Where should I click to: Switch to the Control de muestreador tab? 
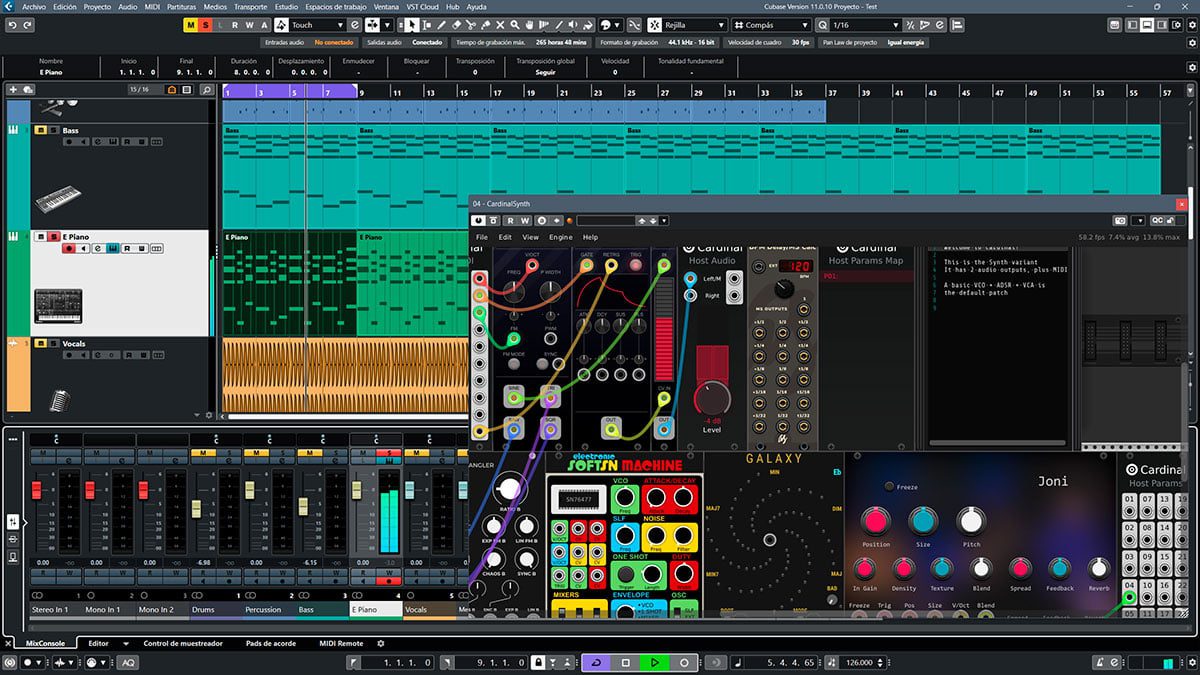coord(183,643)
